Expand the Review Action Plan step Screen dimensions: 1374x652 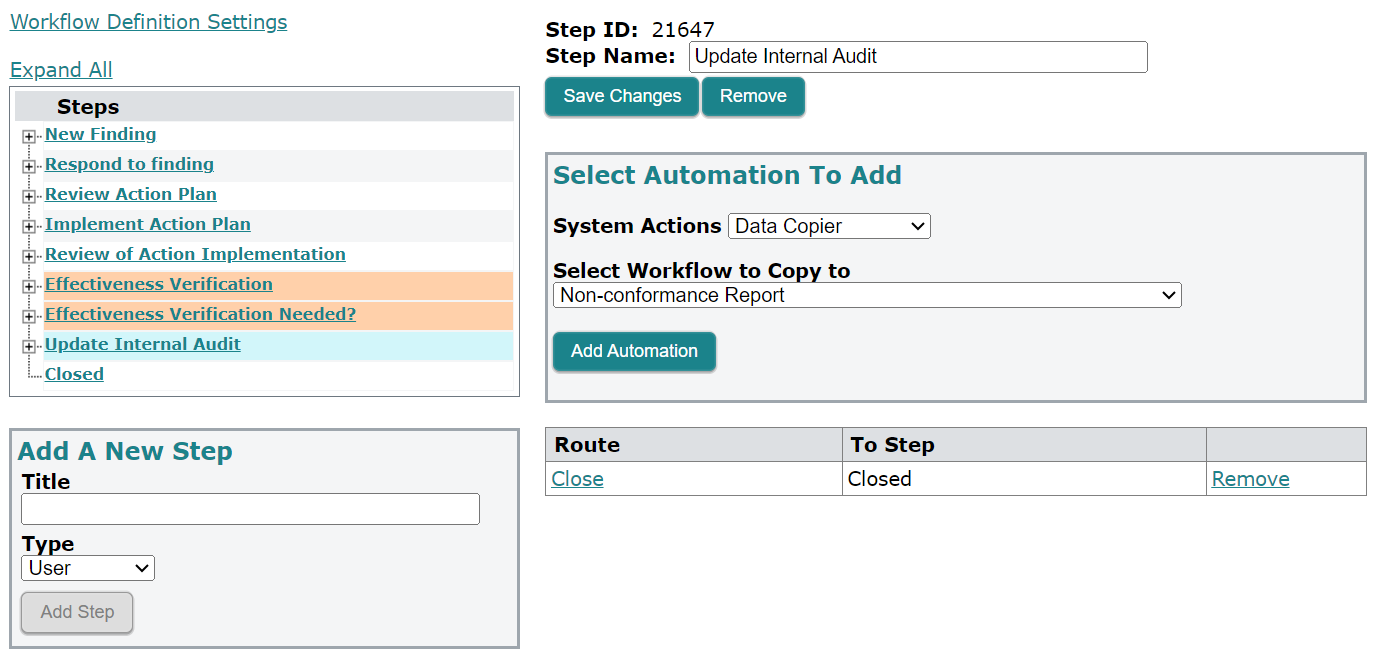pyautogui.click(x=29, y=195)
